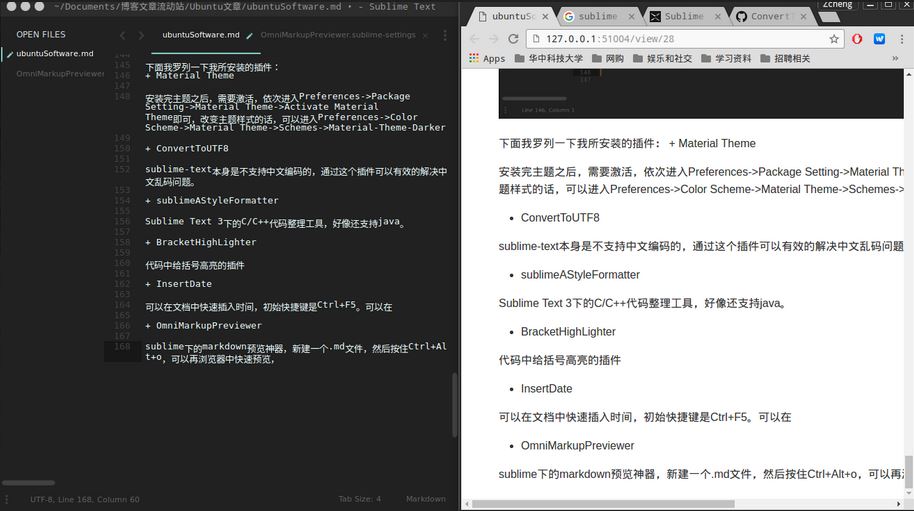Screen dimensions: 914x511
Task: Click the Sublime tab scroll right arrow
Action: [x=139, y=35]
